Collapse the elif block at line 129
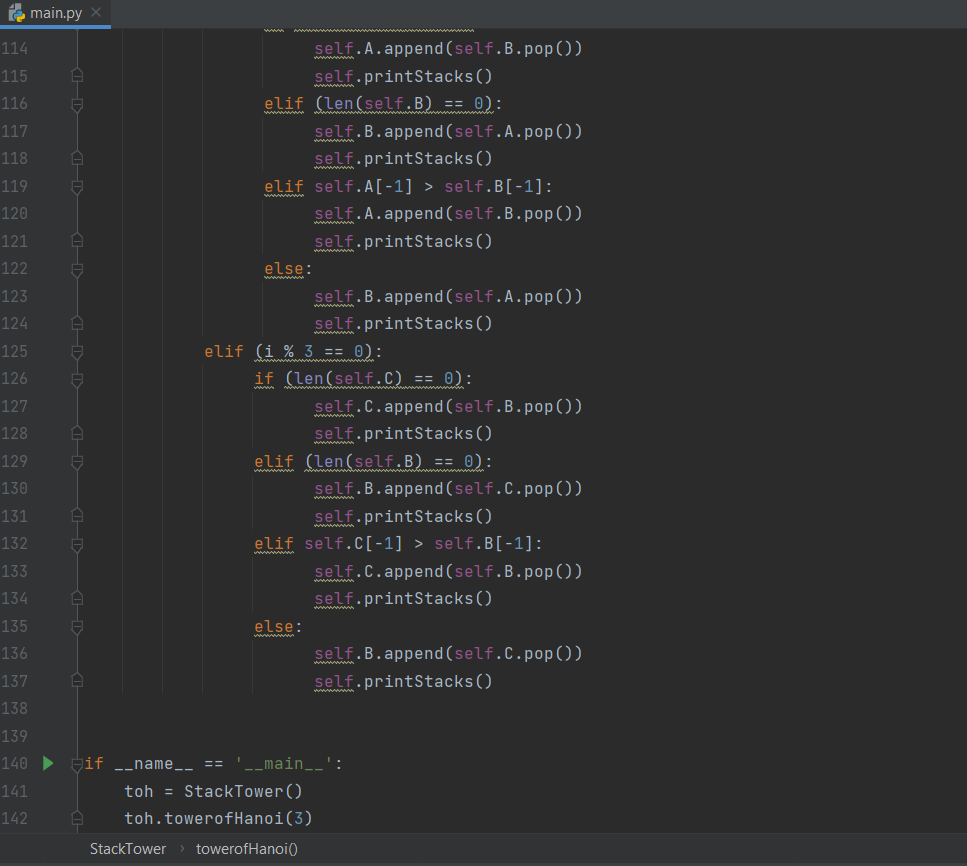The height and width of the screenshot is (866, 967). click(x=77, y=461)
